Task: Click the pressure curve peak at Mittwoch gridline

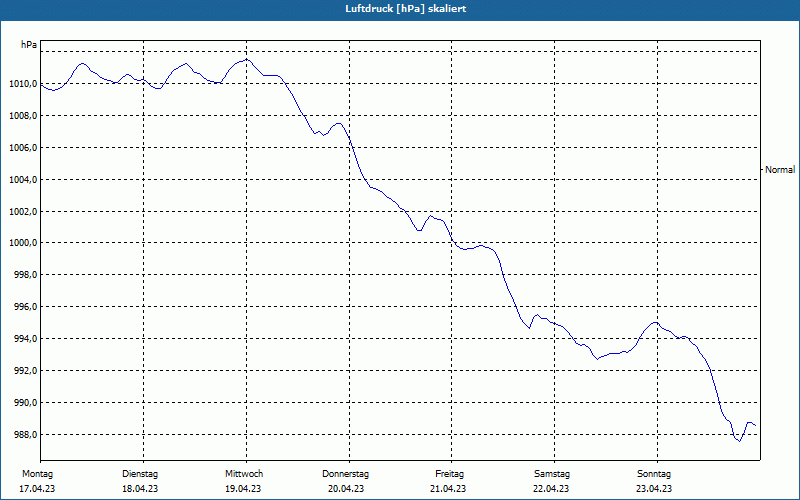Action: point(246,59)
